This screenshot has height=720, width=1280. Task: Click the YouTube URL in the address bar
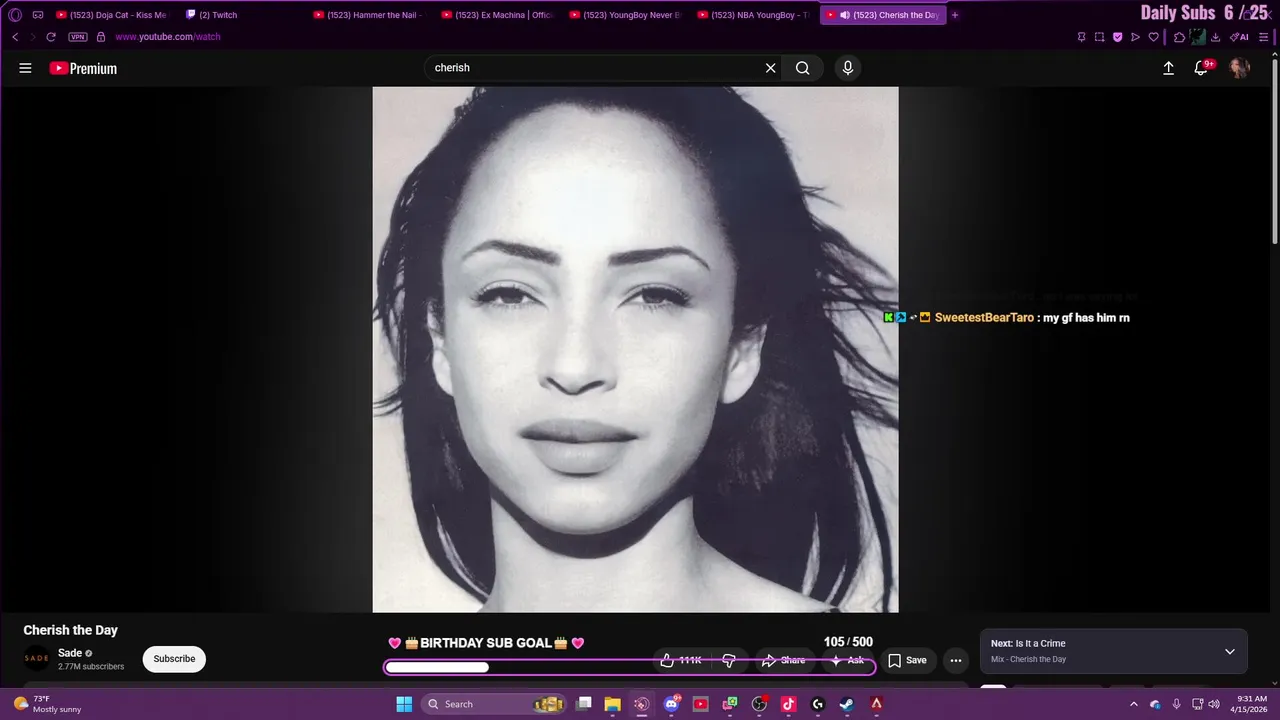168,37
